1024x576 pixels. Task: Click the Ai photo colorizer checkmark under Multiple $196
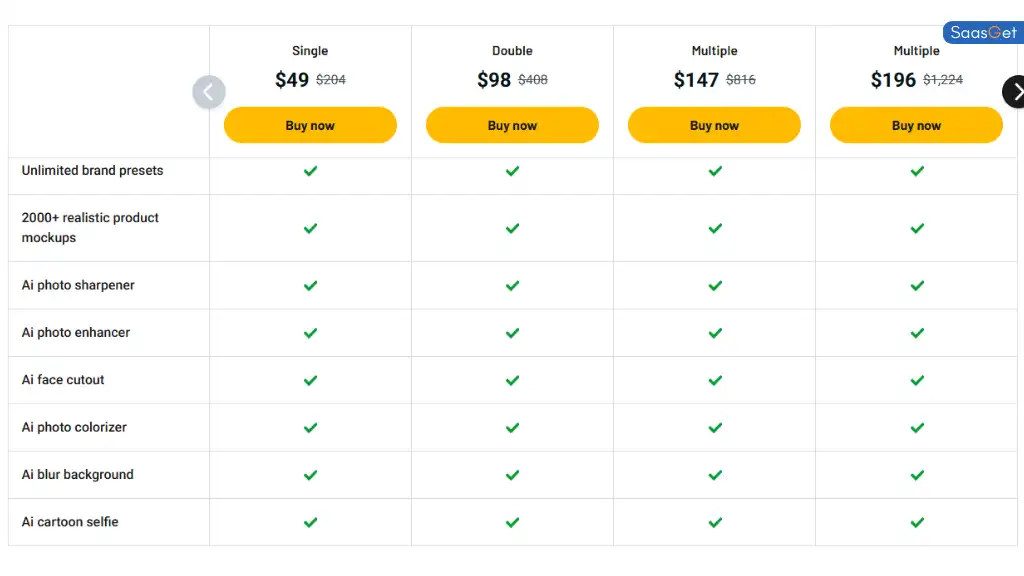(x=916, y=427)
